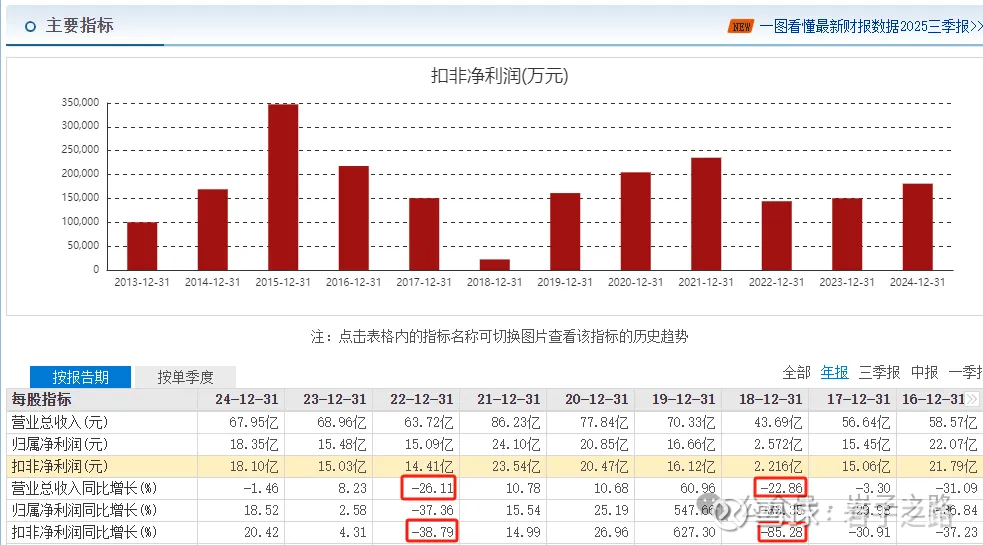This screenshot has height=545, width=983.
Task: Click the NEW badge icon
Action: [x=740, y=26]
